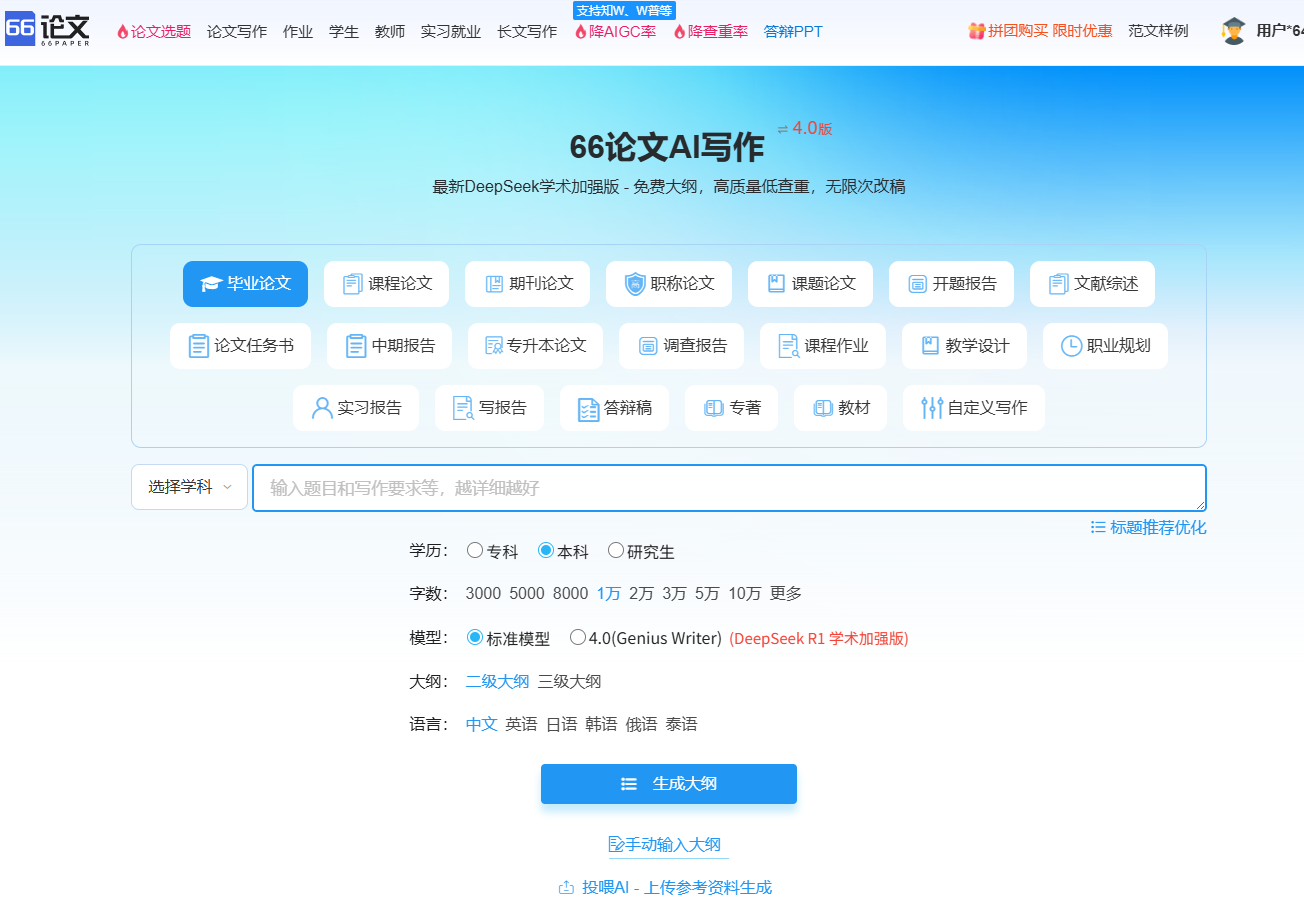The height and width of the screenshot is (901, 1304).
Task: Click the list icon beside 标题推荐优化
Action: pos(1098,527)
